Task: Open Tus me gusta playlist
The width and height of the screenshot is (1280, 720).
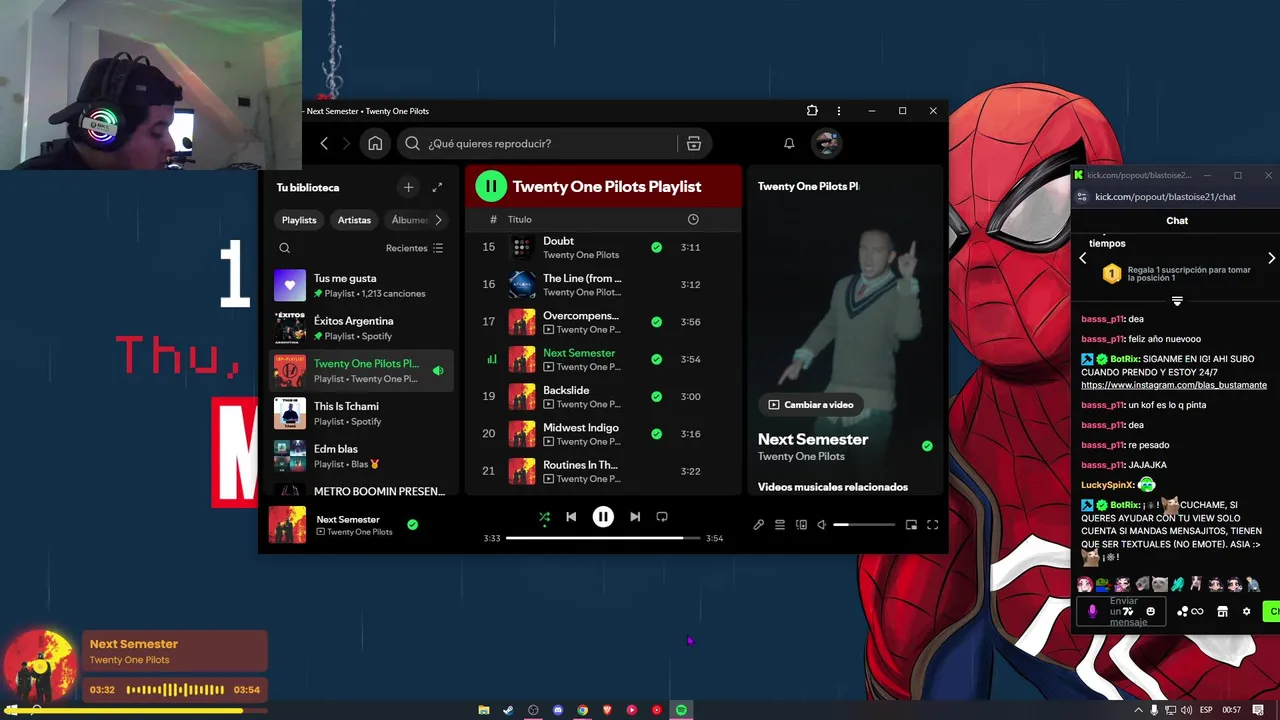Action: (x=362, y=286)
